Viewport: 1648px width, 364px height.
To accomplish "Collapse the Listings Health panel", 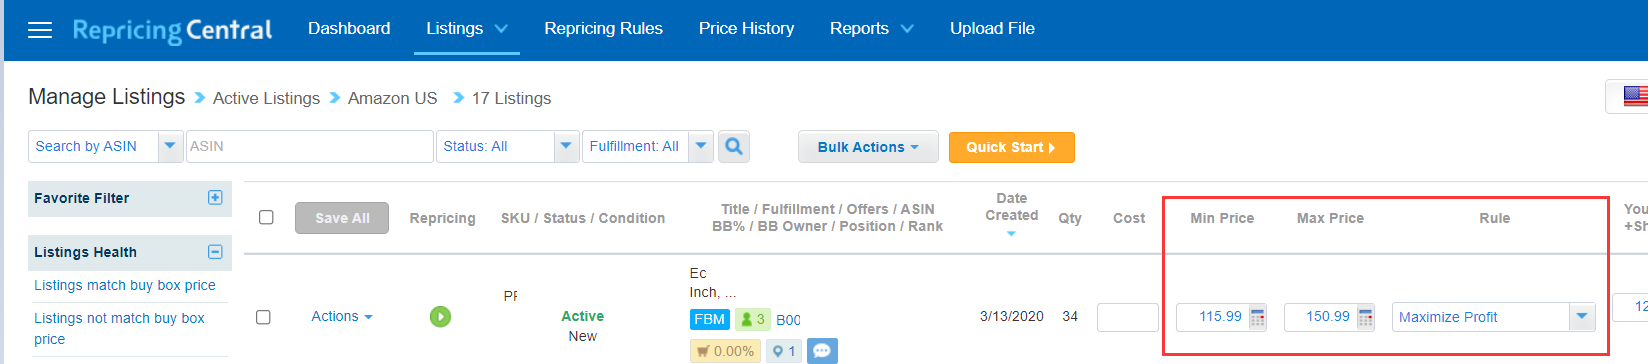I will [215, 252].
